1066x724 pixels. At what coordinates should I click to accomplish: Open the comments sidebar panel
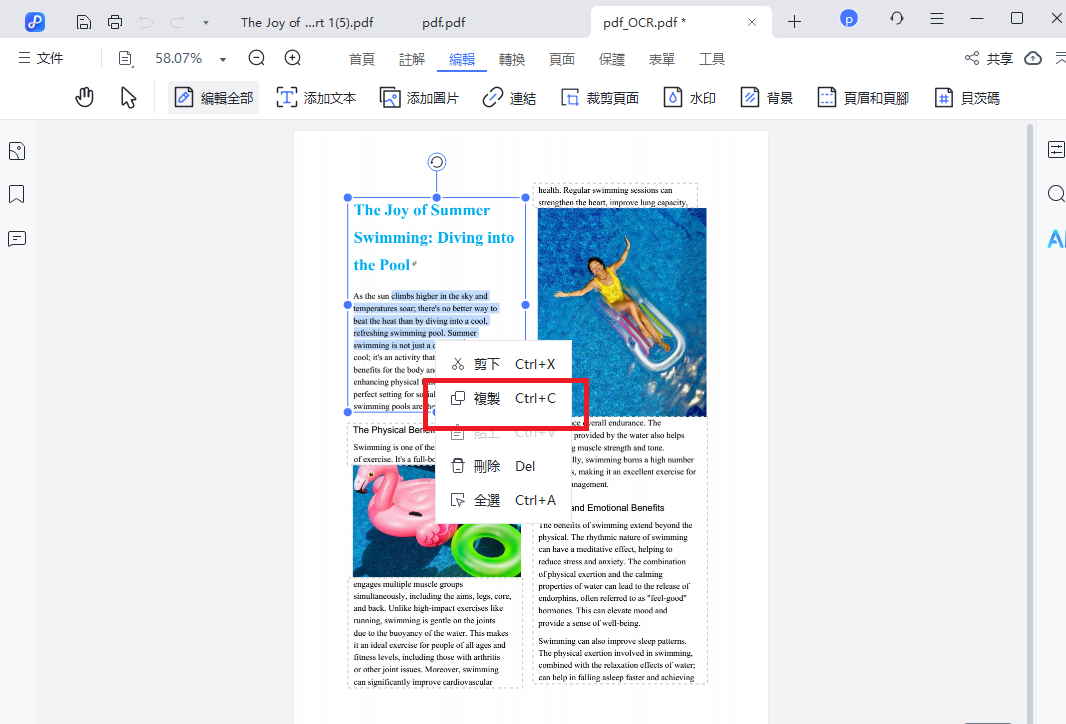(x=17, y=238)
